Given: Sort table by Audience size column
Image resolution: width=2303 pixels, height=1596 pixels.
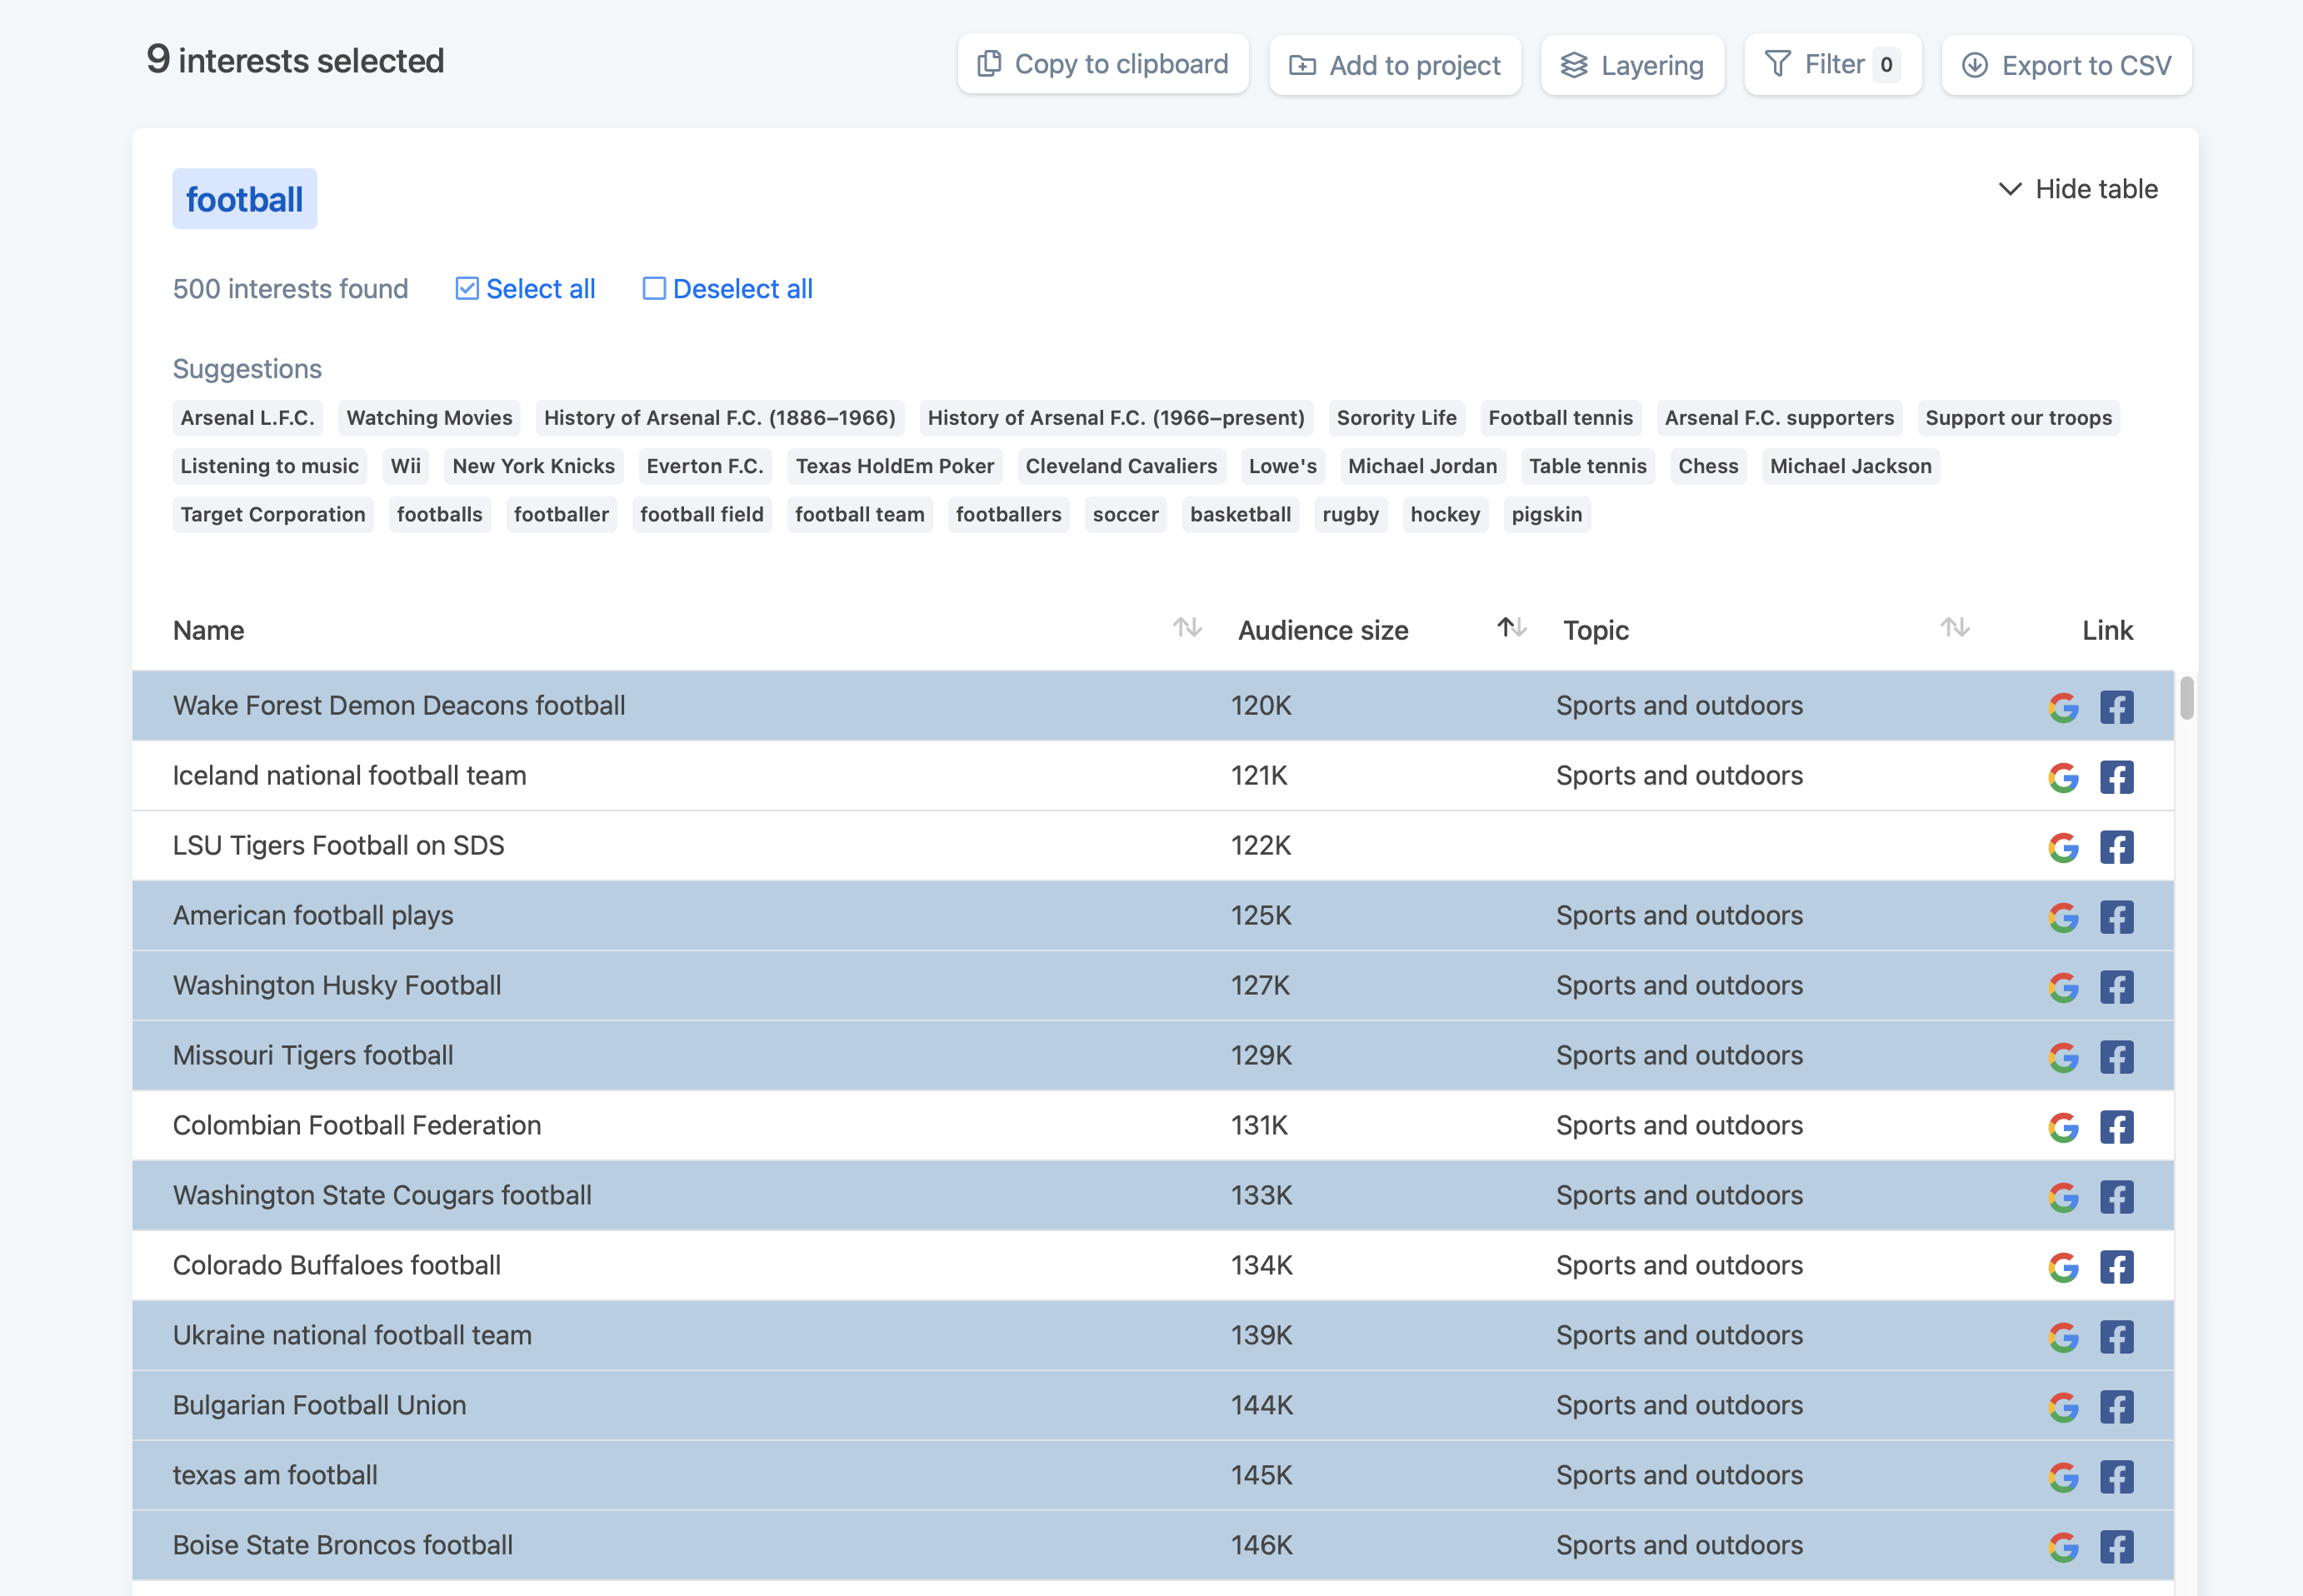Looking at the screenshot, I should tap(1511, 628).
